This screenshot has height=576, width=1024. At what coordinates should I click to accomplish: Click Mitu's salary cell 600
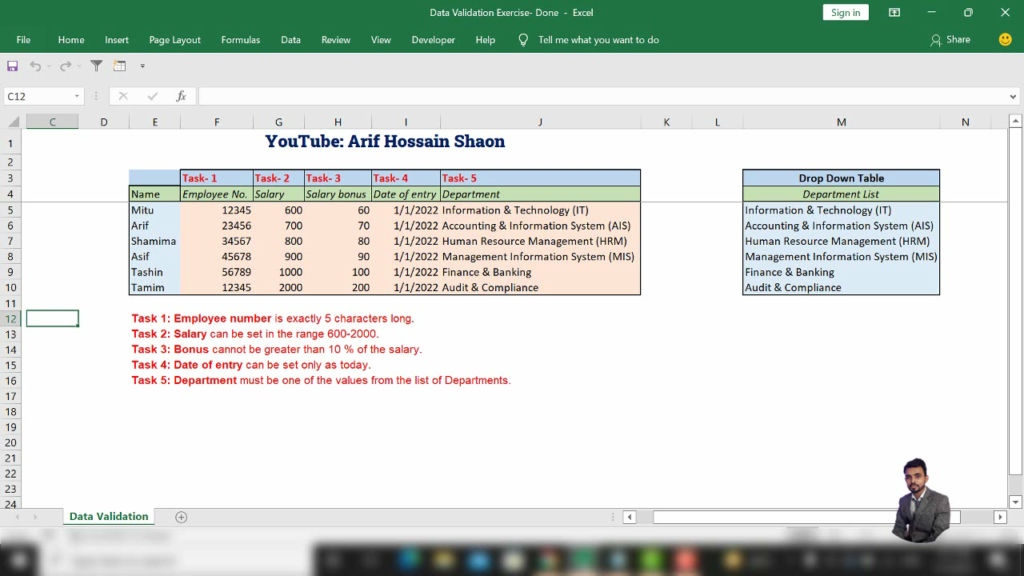pos(279,210)
